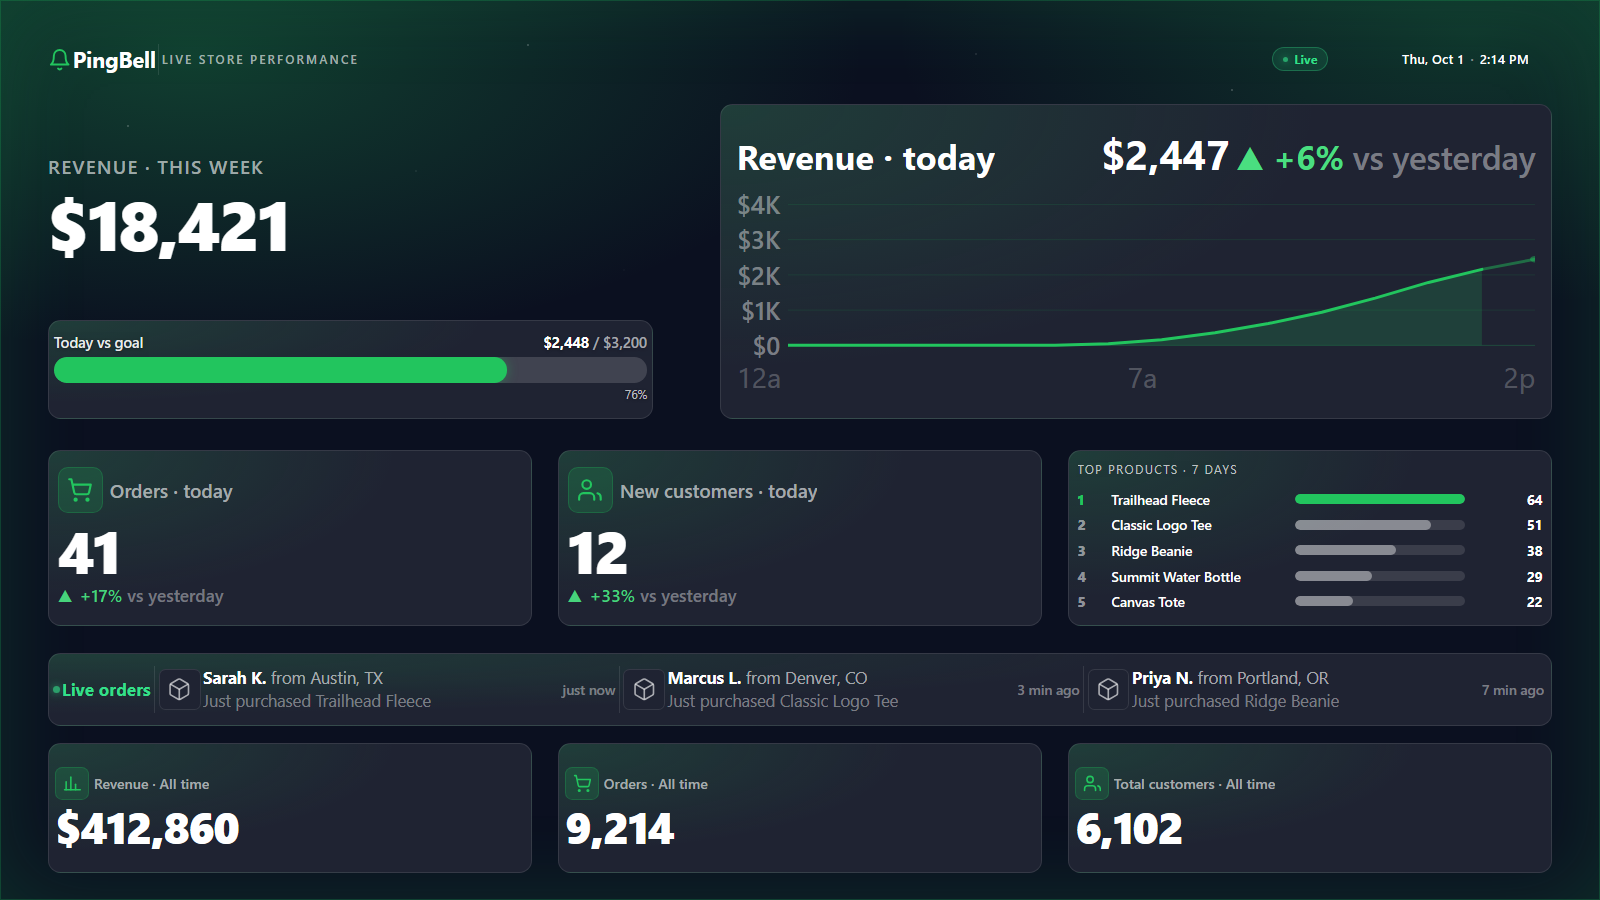Click the Classic Logo Tee sales bar
Image resolution: width=1600 pixels, height=900 pixels.
pos(1380,525)
